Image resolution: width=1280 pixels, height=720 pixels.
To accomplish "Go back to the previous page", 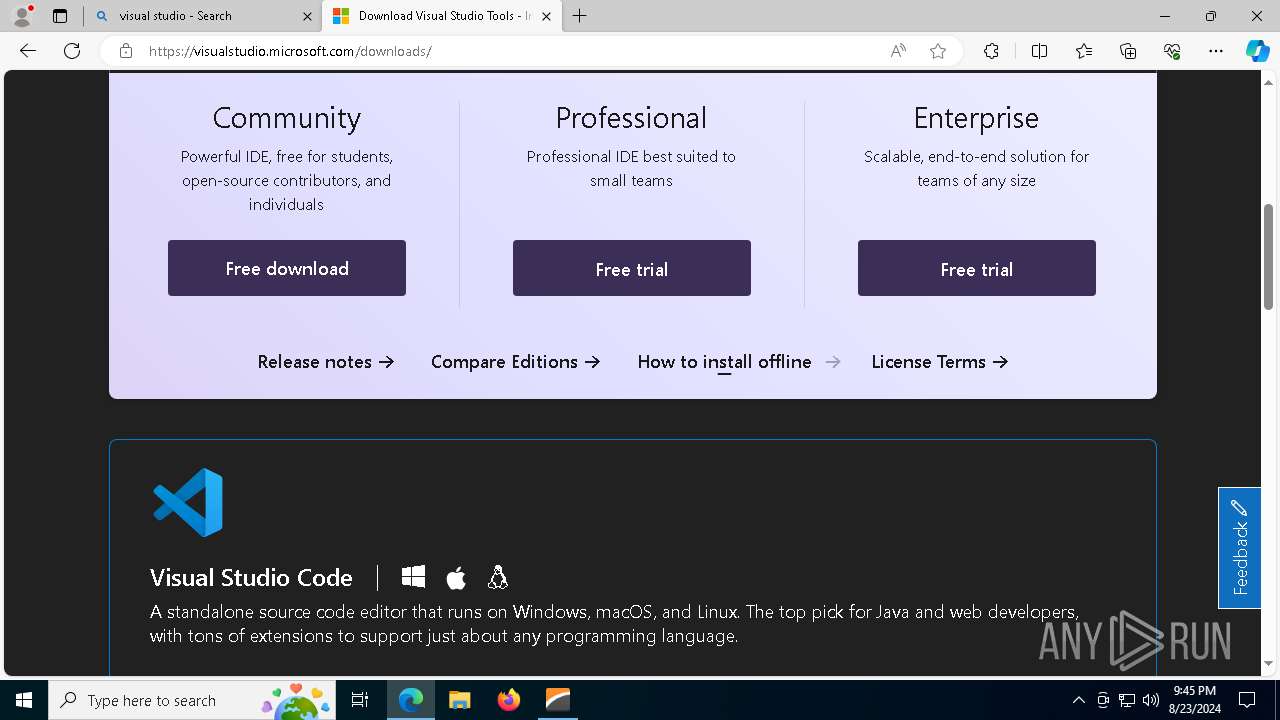I will tap(28, 51).
